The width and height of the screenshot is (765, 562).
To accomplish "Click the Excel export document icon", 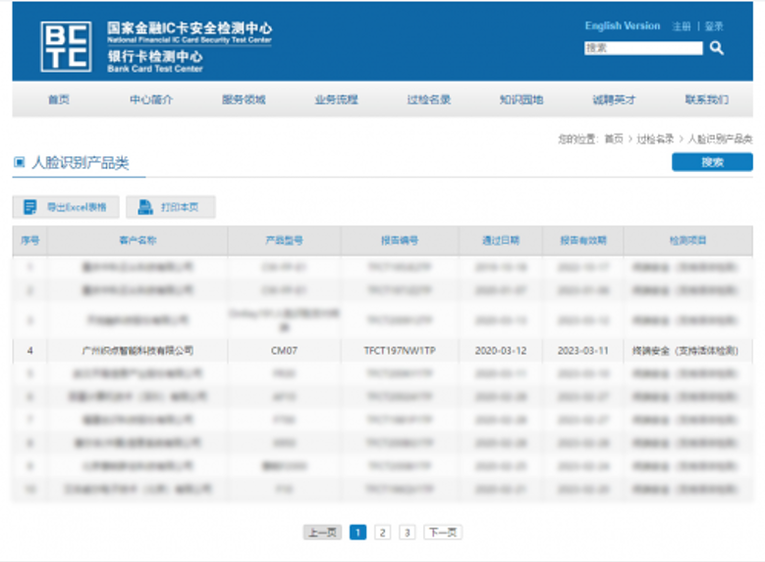I will click(x=30, y=207).
